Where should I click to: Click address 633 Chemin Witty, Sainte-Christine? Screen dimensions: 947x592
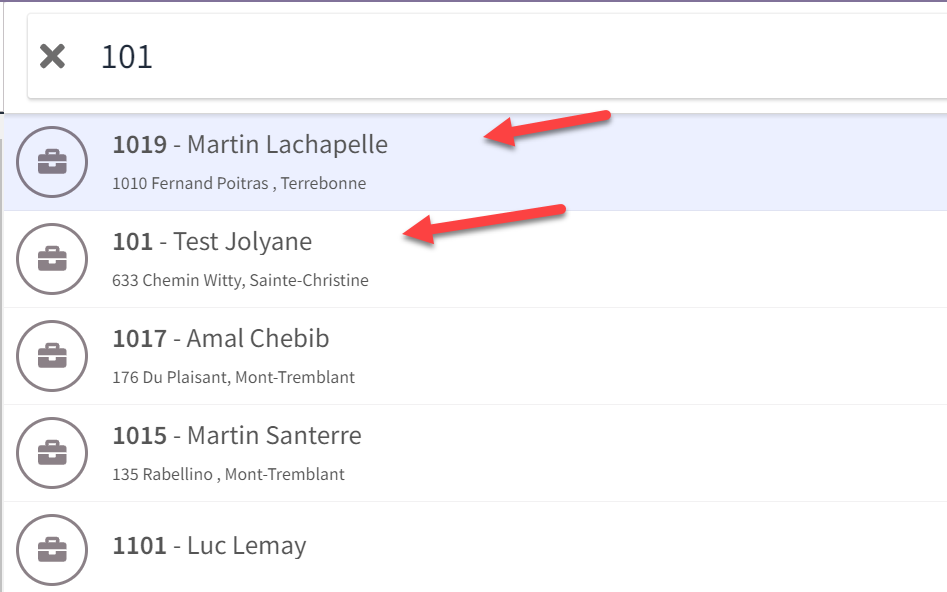coord(240,280)
